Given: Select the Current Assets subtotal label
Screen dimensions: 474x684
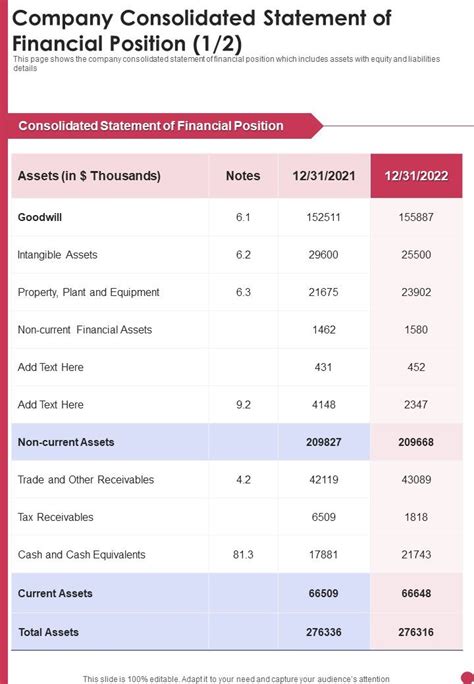Looking at the screenshot, I should [55, 593].
